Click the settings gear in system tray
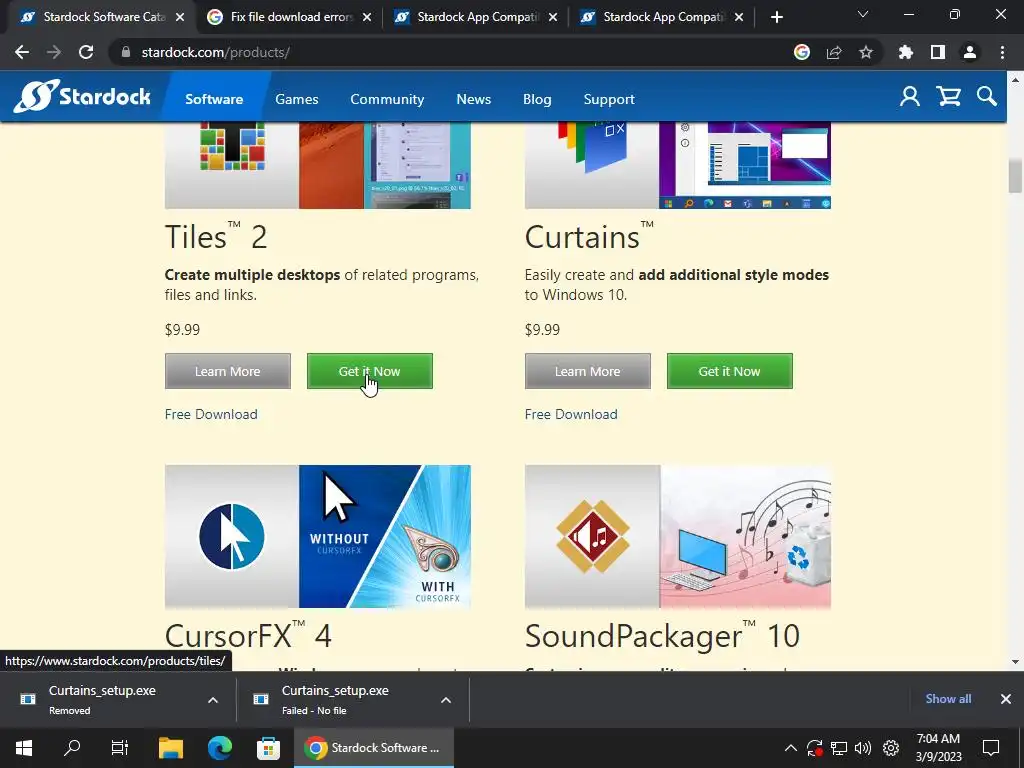This screenshot has width=1024, height=768. coord(891,748)
